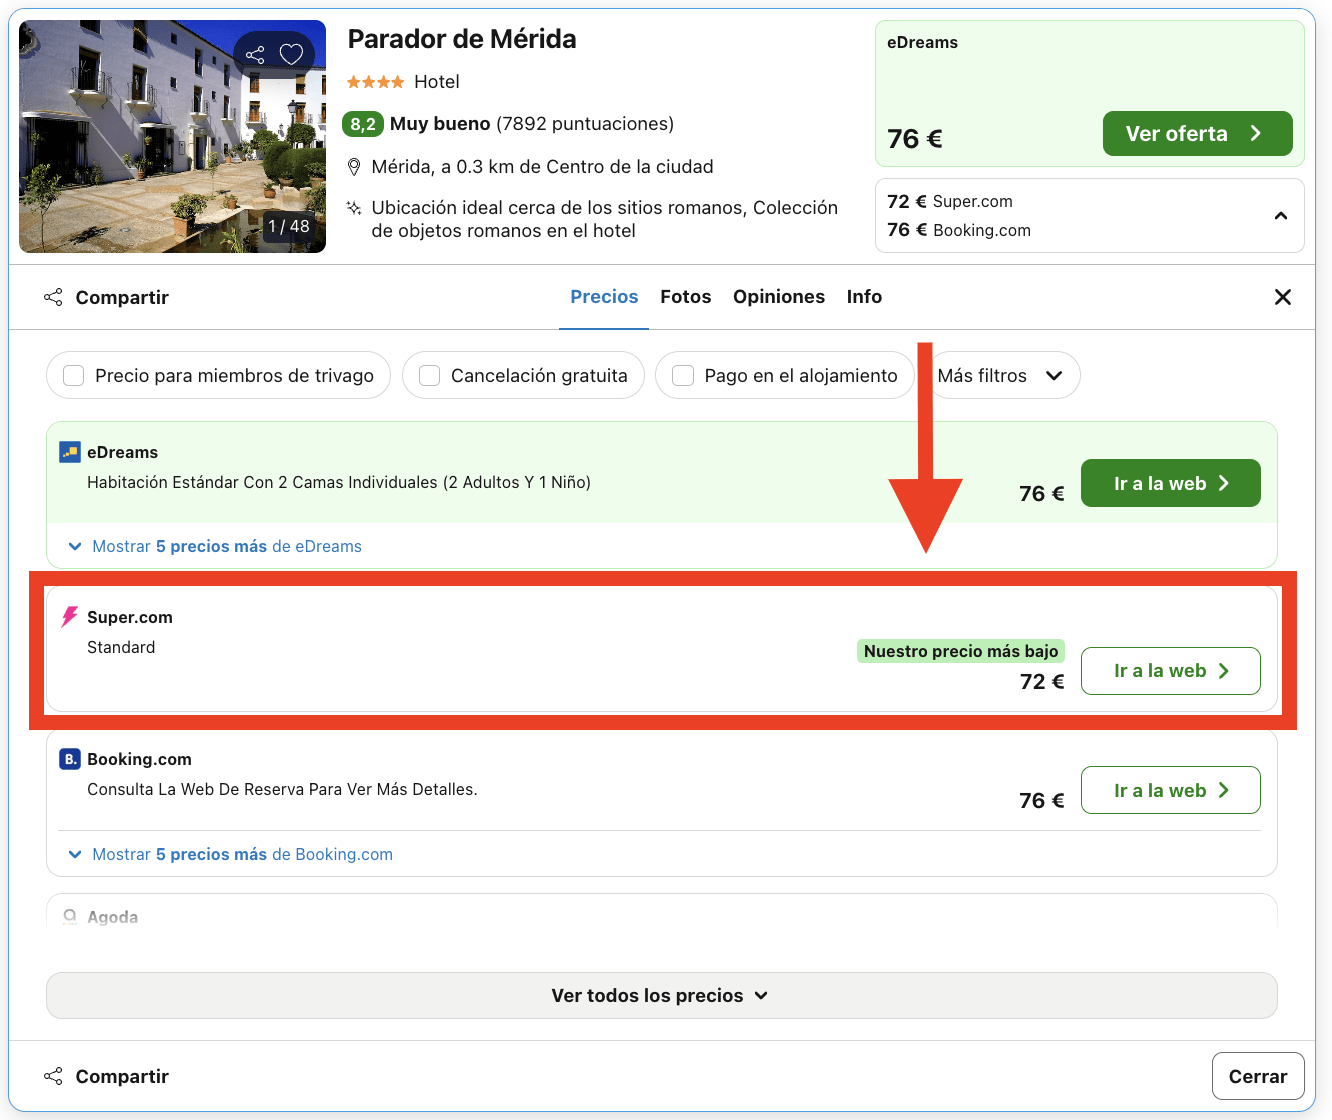1332x1120 pixels.
Task: Click the Super.com lightning bolt logo
Action: [67, 616]
